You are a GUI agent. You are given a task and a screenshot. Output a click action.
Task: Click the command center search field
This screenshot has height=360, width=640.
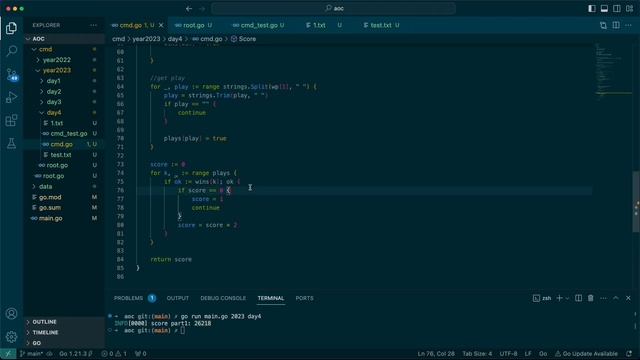pos(333,8)
